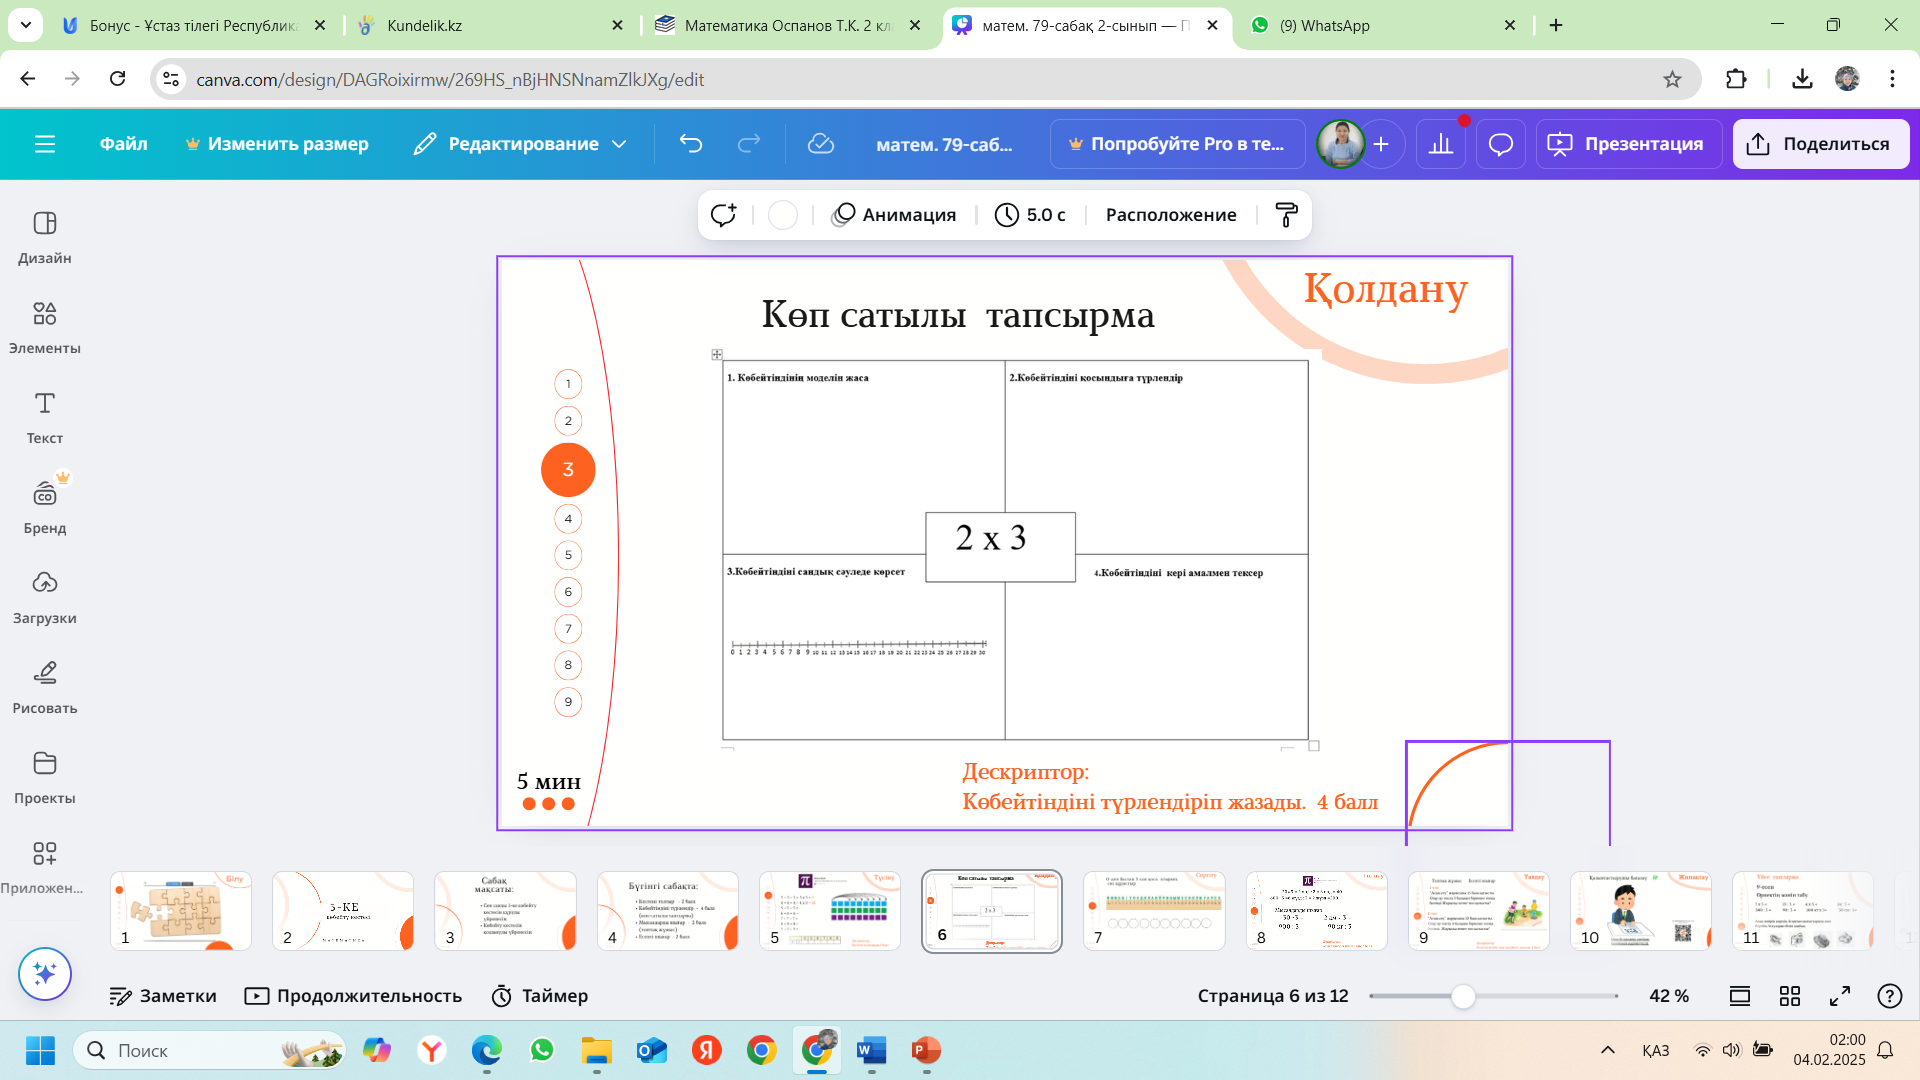The image size is (1920, 1080).
Task: Open the Text tool panel
Action: (x=44, y=416)
